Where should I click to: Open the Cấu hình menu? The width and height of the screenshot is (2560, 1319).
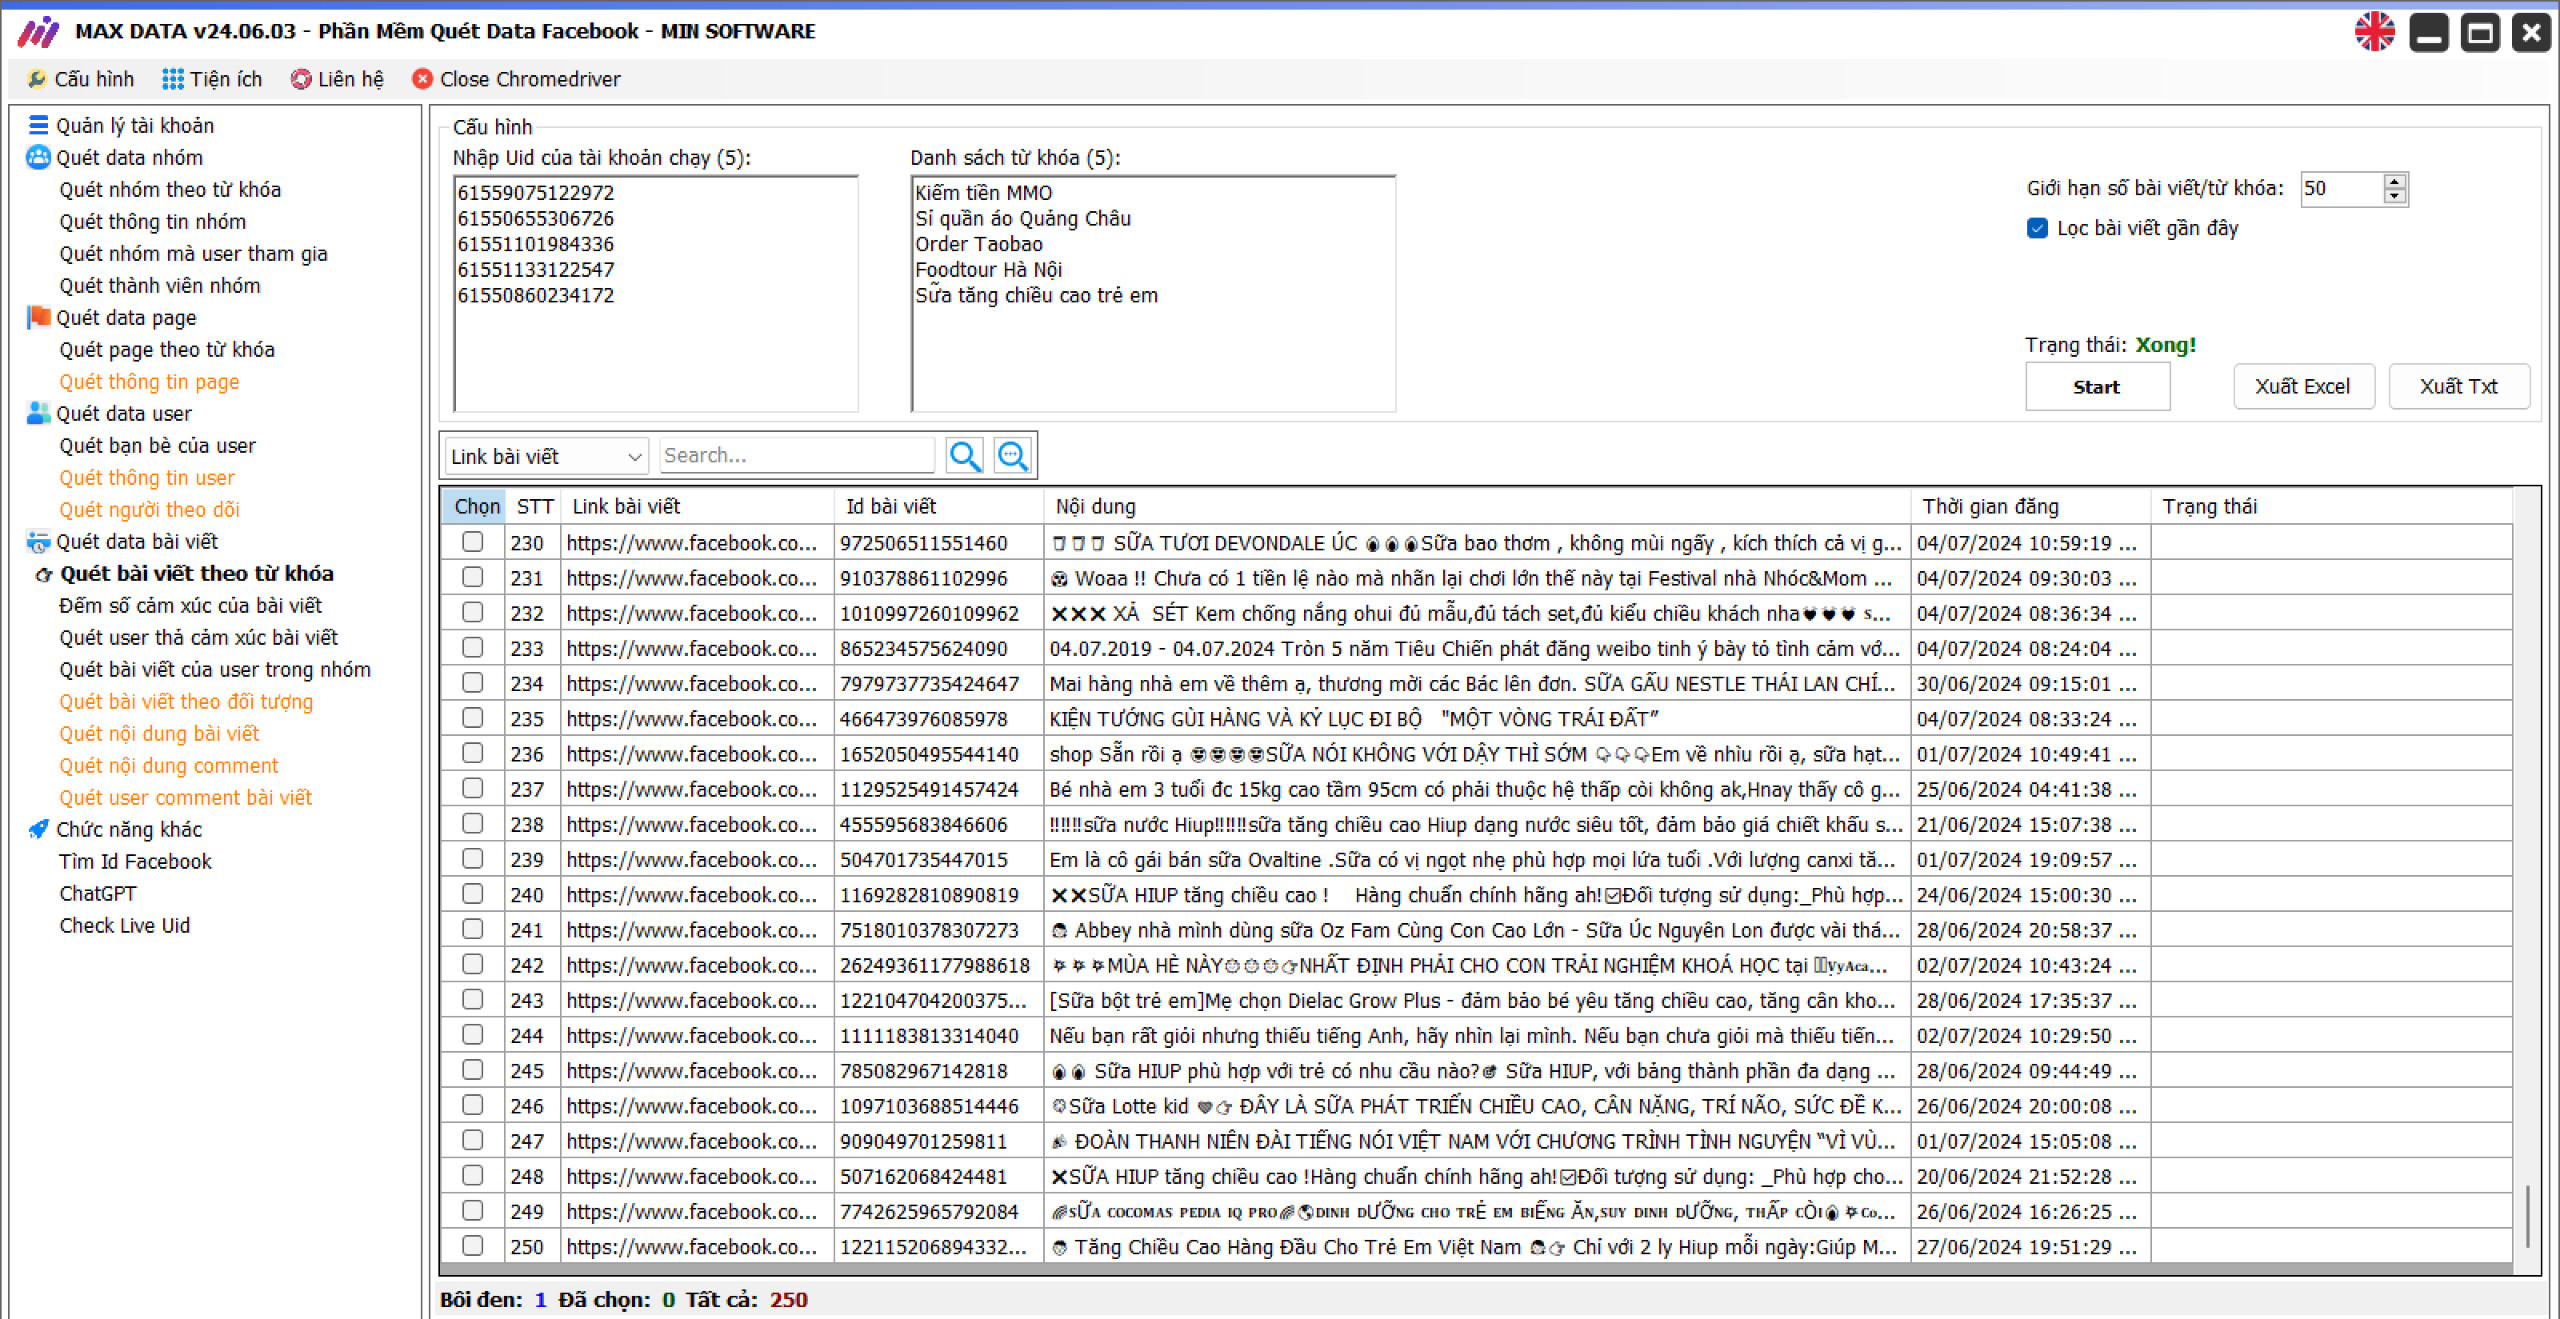pyautogui.click(x=80, y=79)
